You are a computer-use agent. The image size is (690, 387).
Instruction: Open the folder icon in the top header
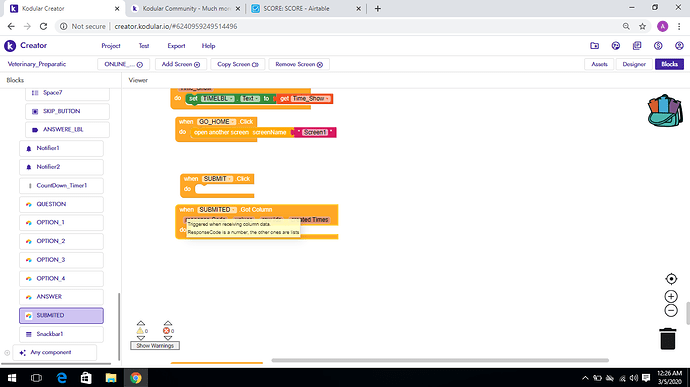(x=595, y=46)
